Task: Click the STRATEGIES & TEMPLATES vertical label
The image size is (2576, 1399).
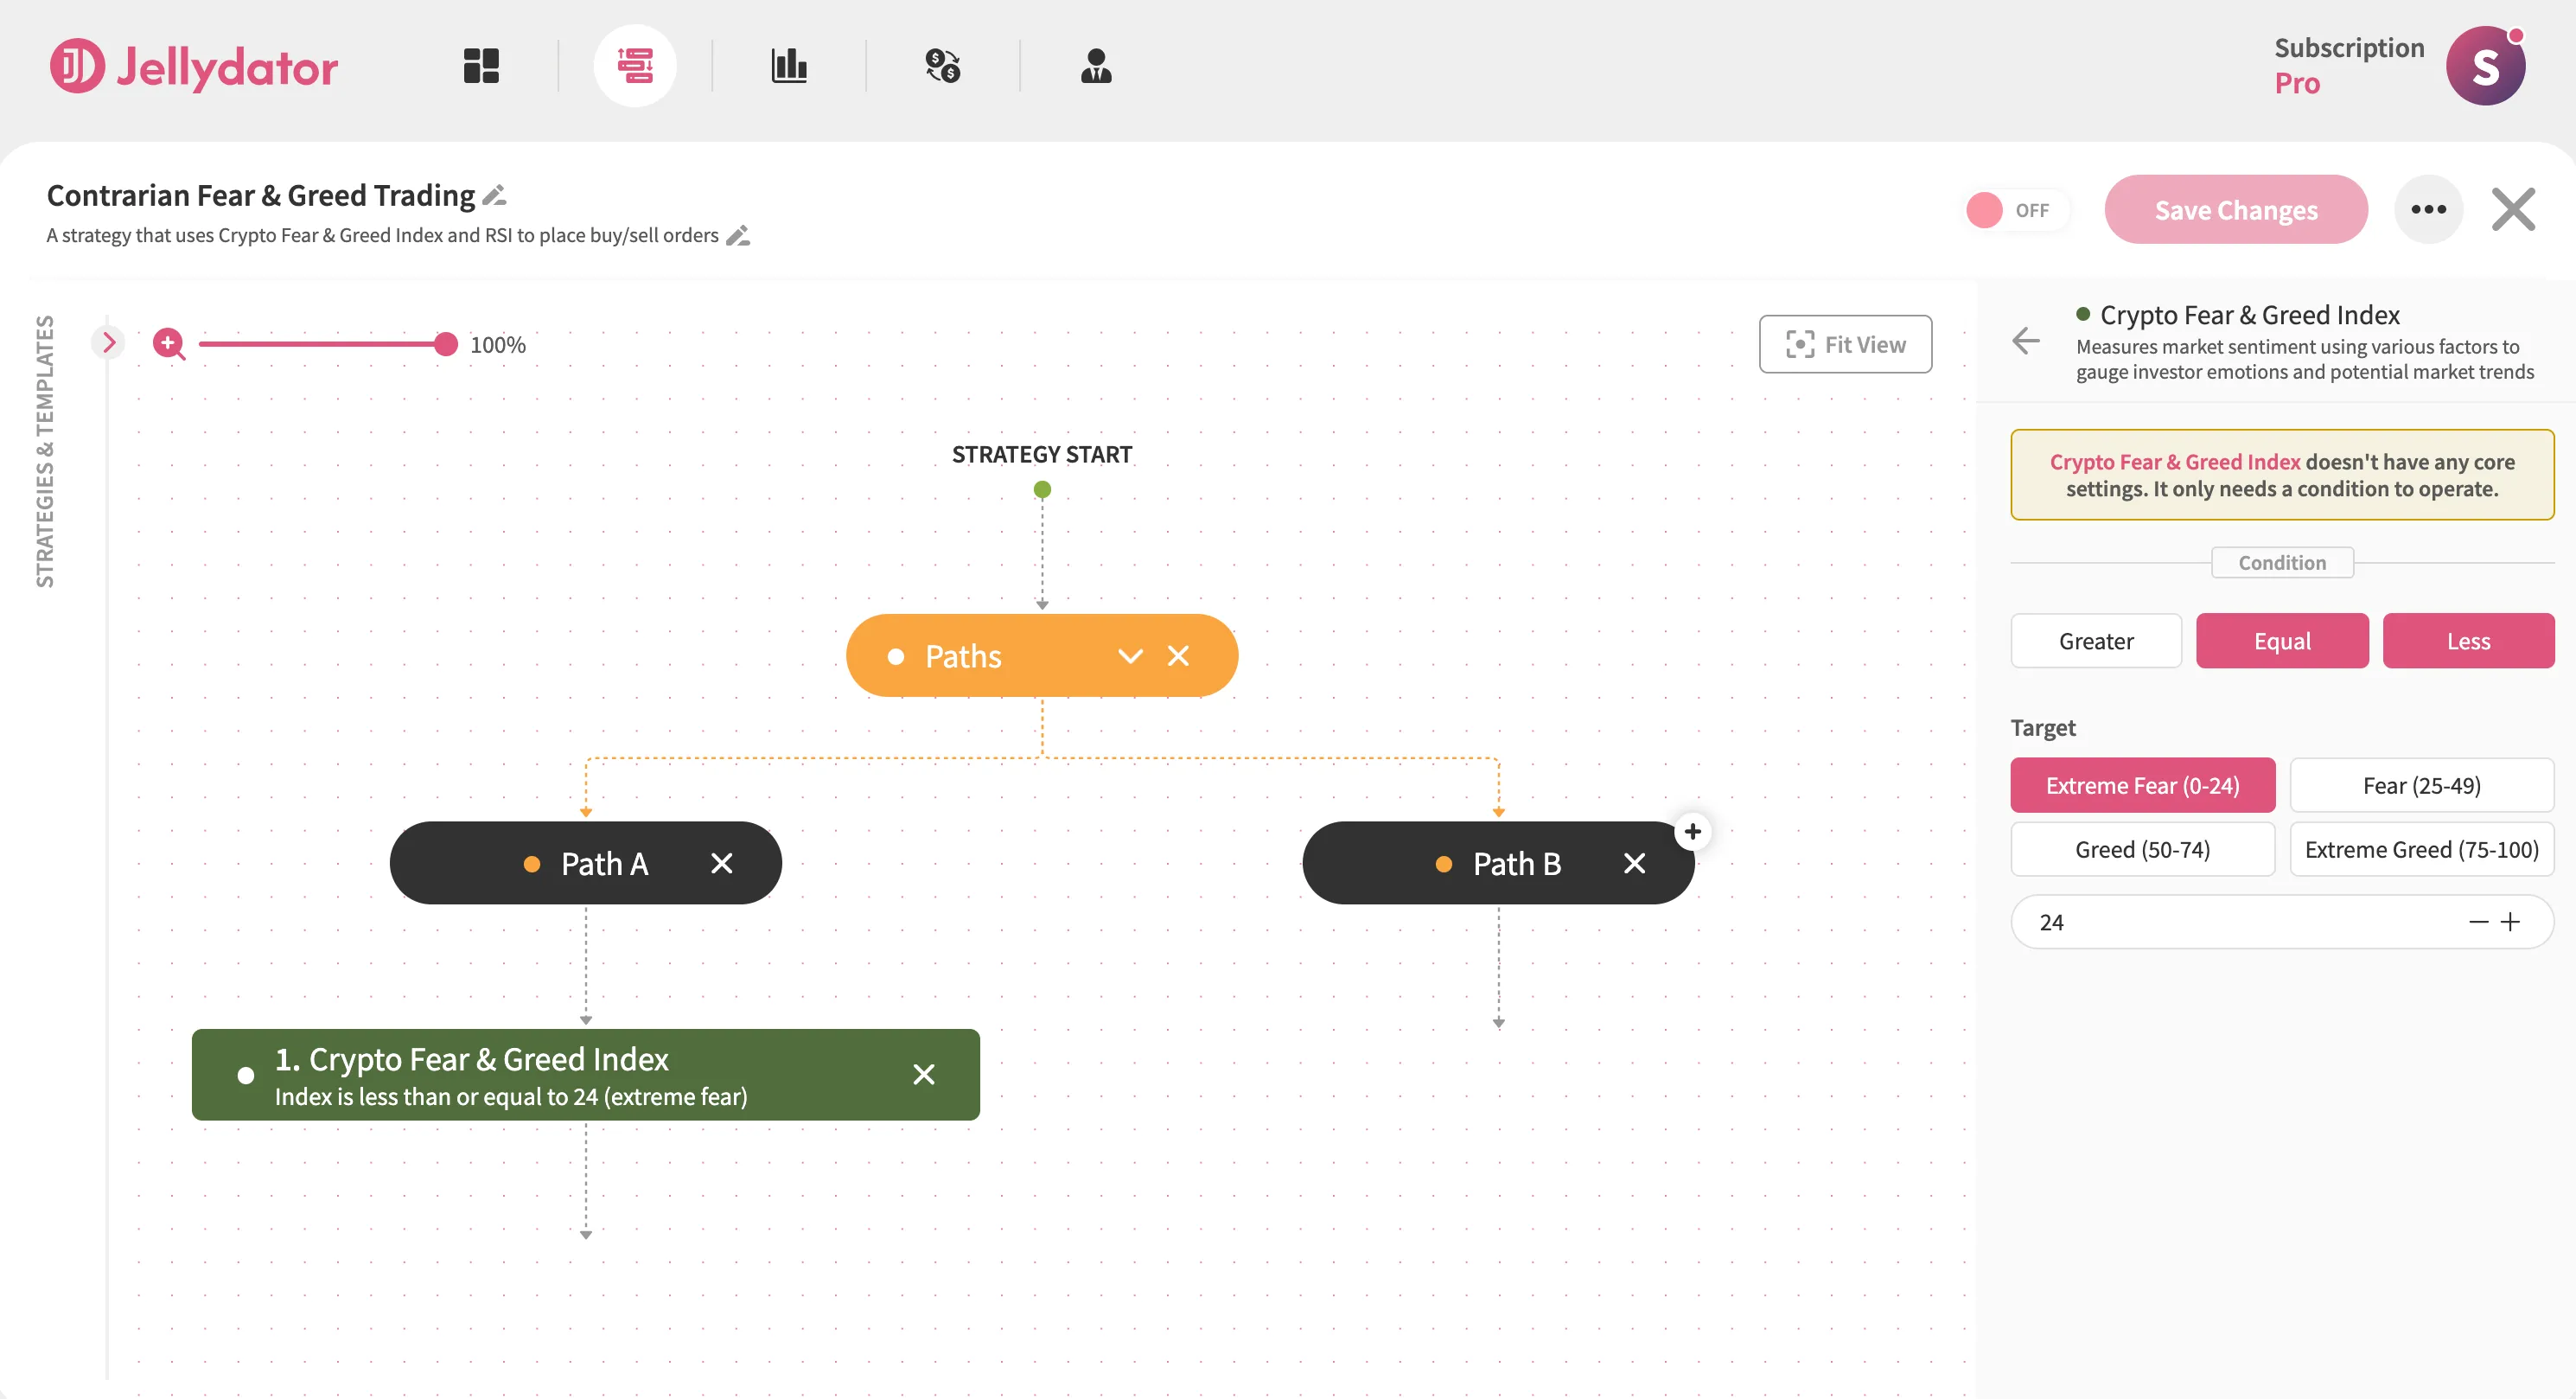Action: pyautogui.click(x=45, y=451)
